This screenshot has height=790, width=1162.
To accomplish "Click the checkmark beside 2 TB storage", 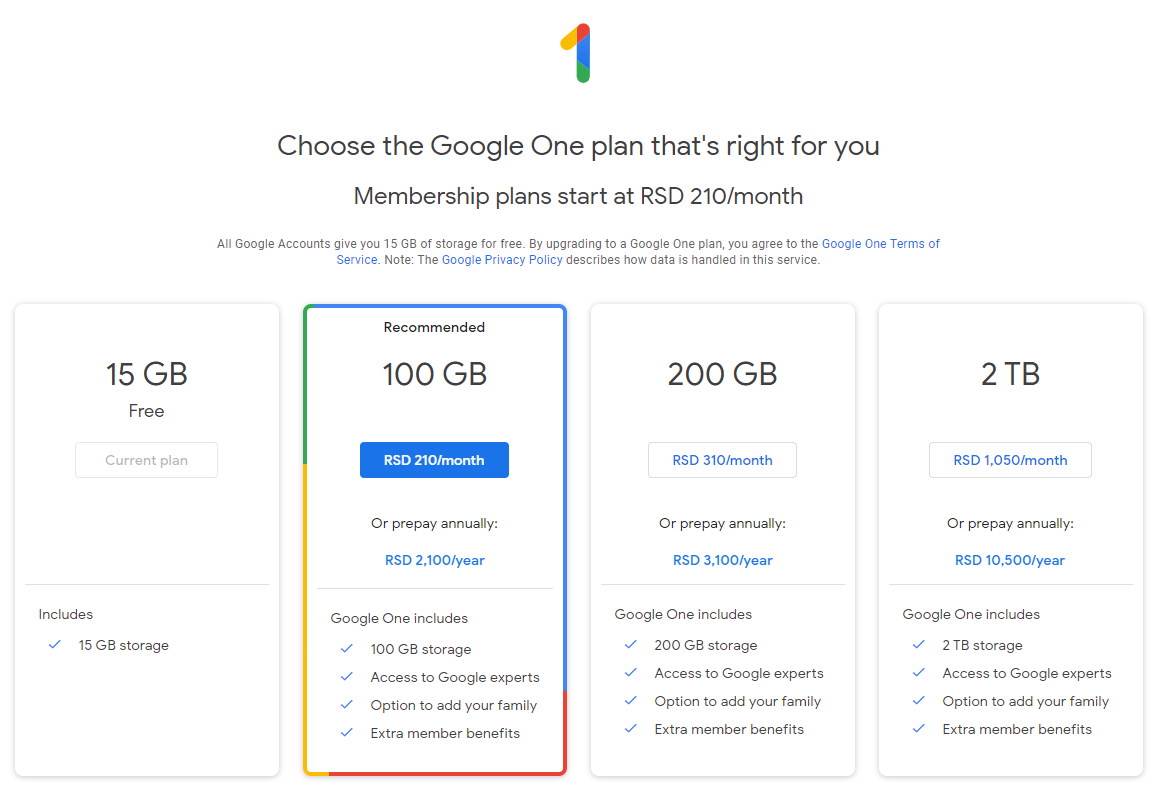I will tap(919, 645).
